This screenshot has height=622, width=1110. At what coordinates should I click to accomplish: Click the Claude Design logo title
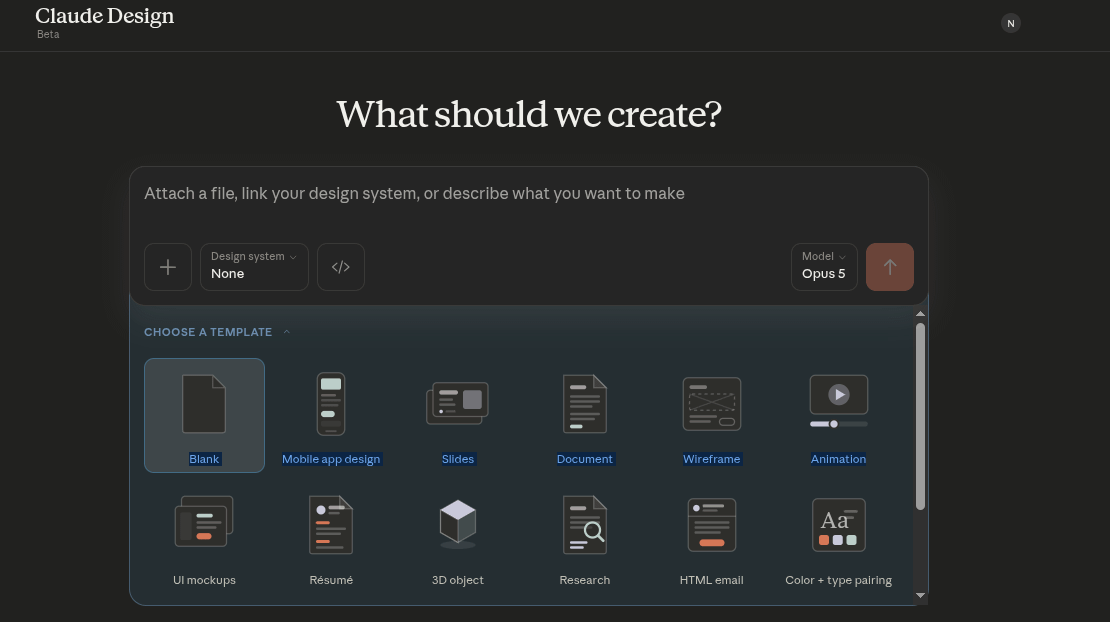(105, 16)
